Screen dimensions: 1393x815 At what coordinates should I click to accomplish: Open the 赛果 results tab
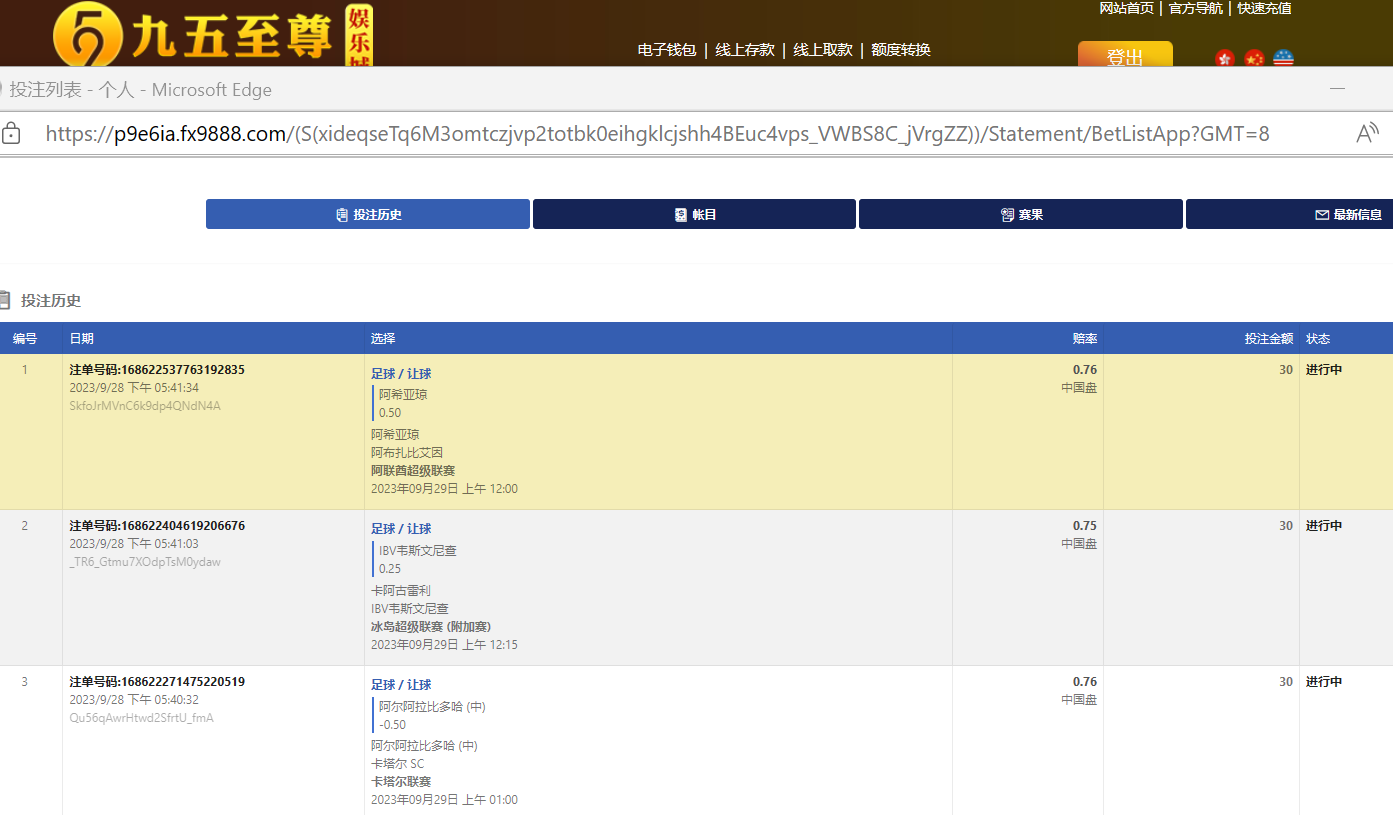click(x=1020, y=214)
